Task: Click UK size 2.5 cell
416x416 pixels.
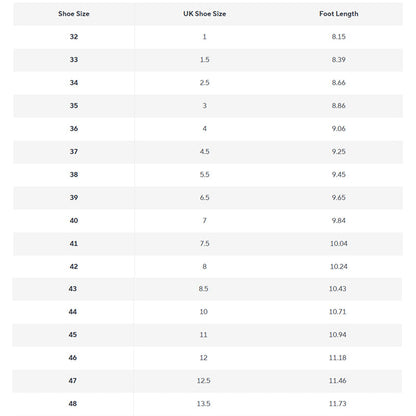Action: 205,83
